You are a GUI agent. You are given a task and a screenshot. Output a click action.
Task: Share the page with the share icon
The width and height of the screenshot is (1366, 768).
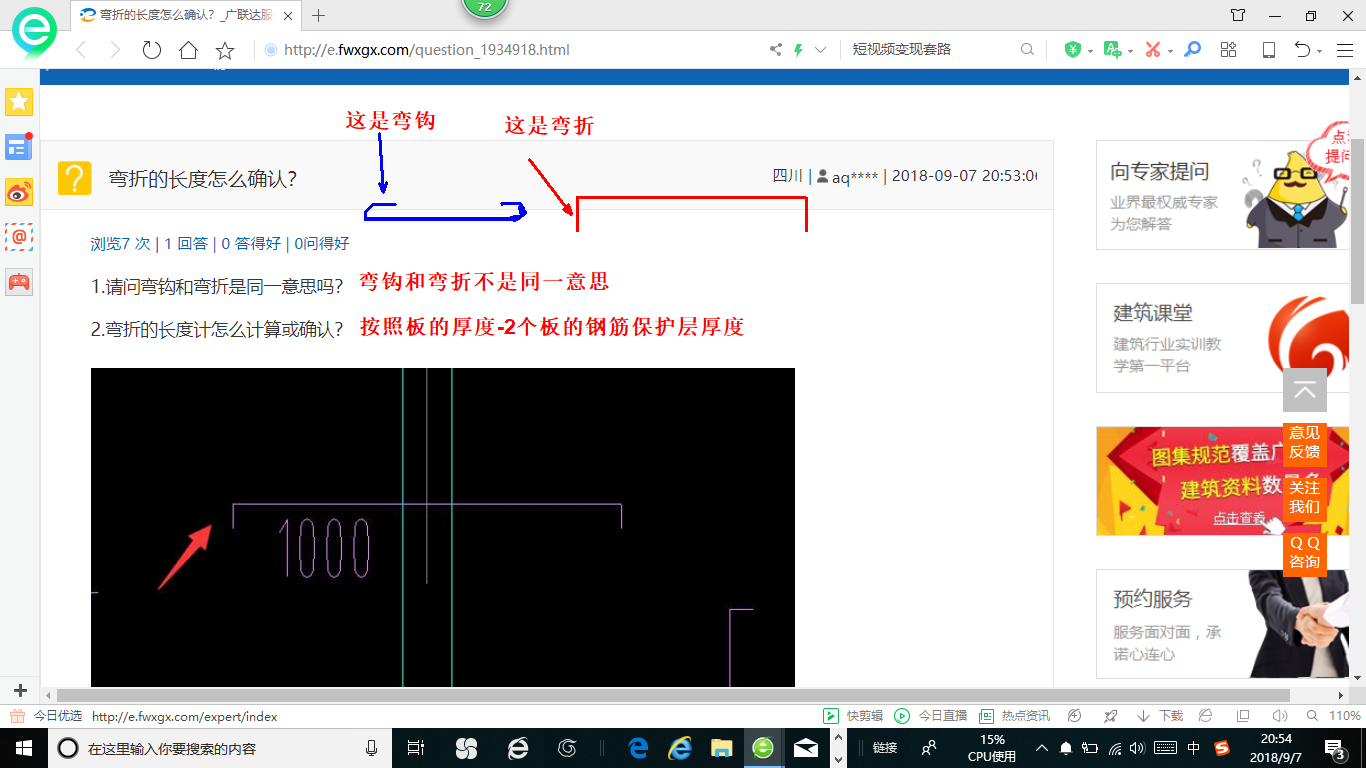pos(775,50)
